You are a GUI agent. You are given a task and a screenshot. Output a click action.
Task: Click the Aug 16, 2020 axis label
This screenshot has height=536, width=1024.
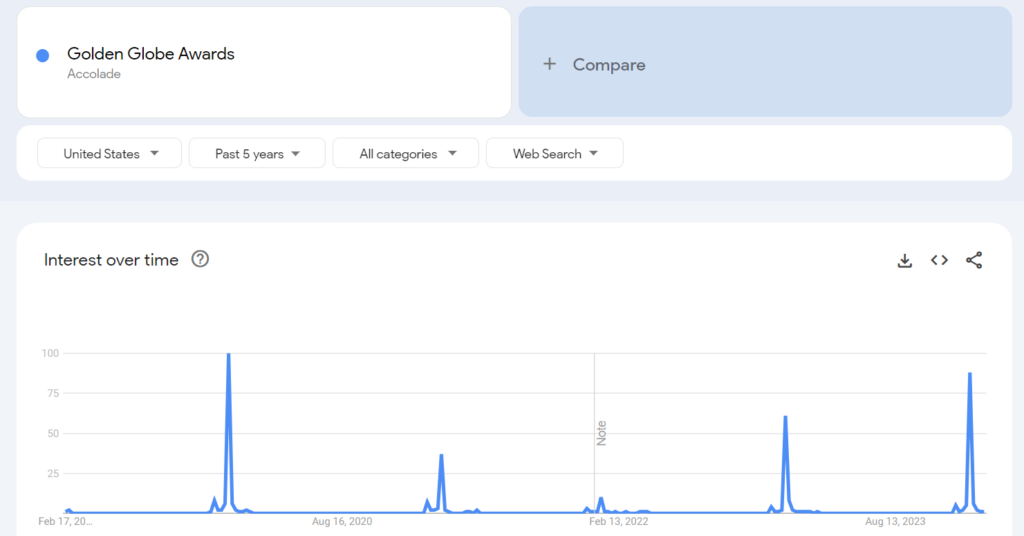coord(342,521)
